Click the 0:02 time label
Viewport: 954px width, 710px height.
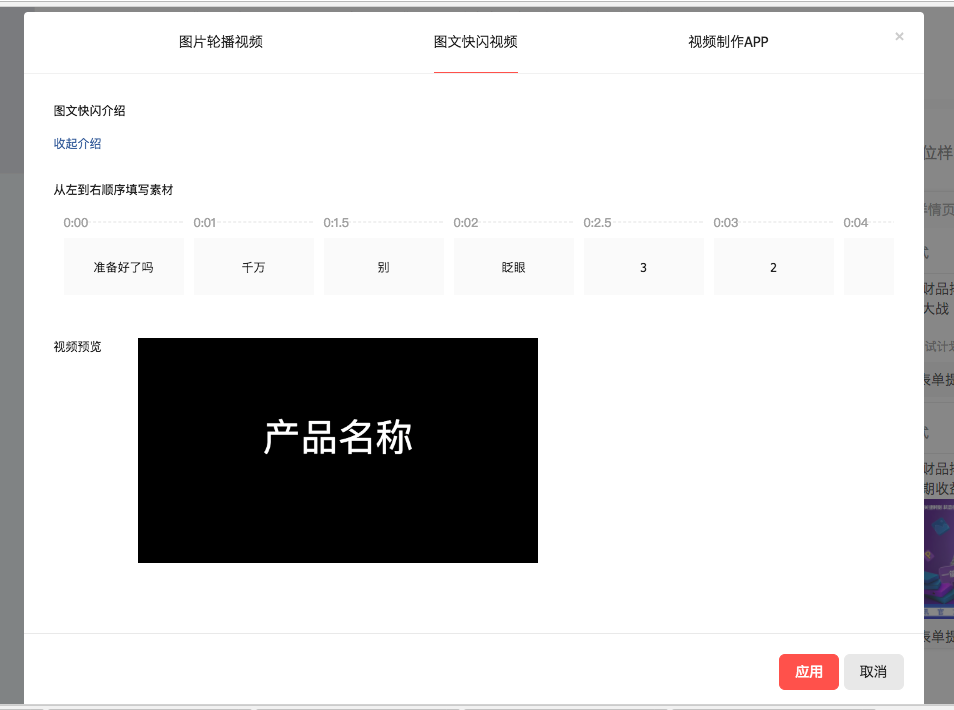pyautogui.click(x=466, y=223)
